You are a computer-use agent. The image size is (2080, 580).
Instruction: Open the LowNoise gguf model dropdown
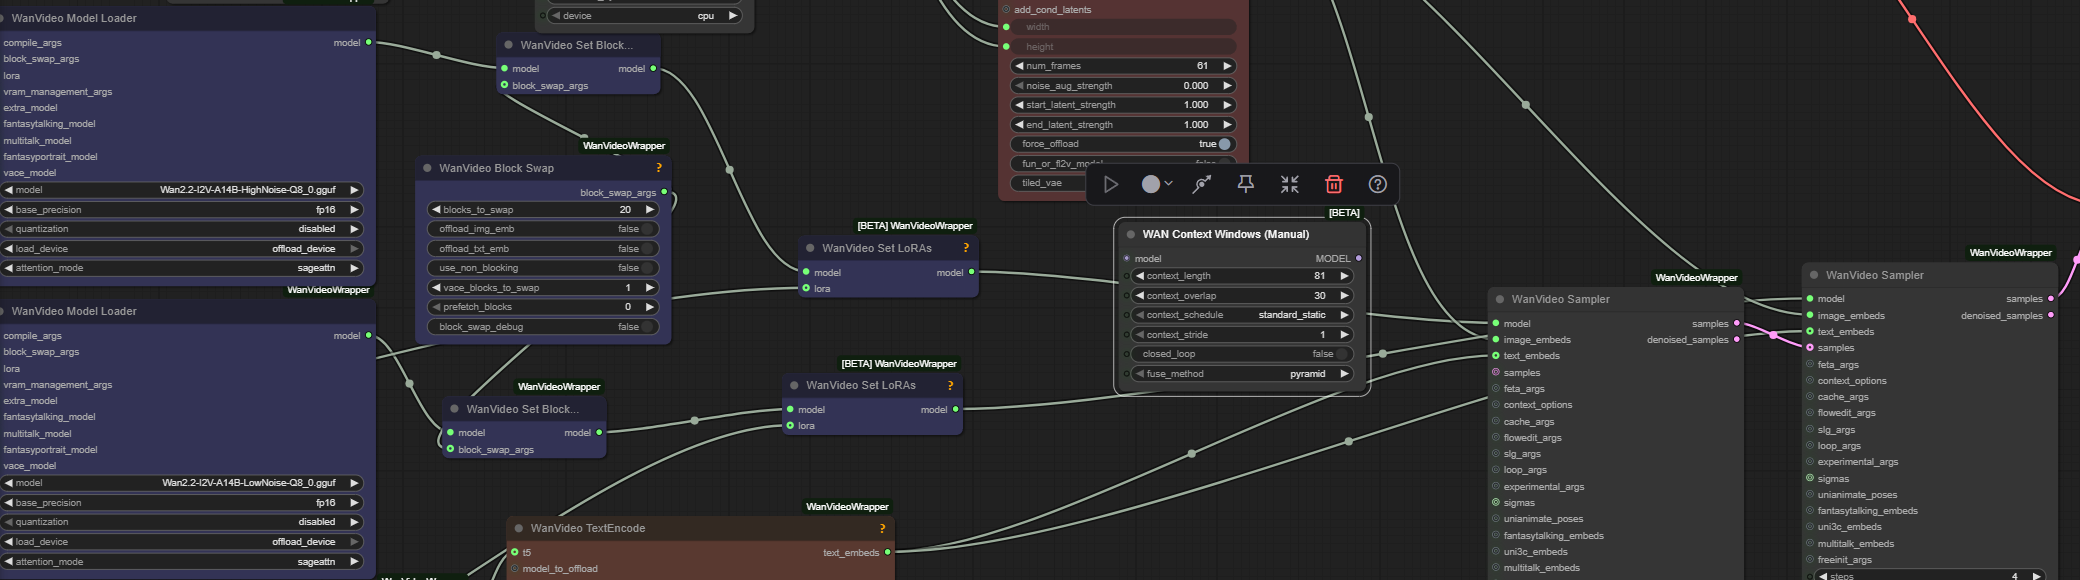(x=181, y=483)
